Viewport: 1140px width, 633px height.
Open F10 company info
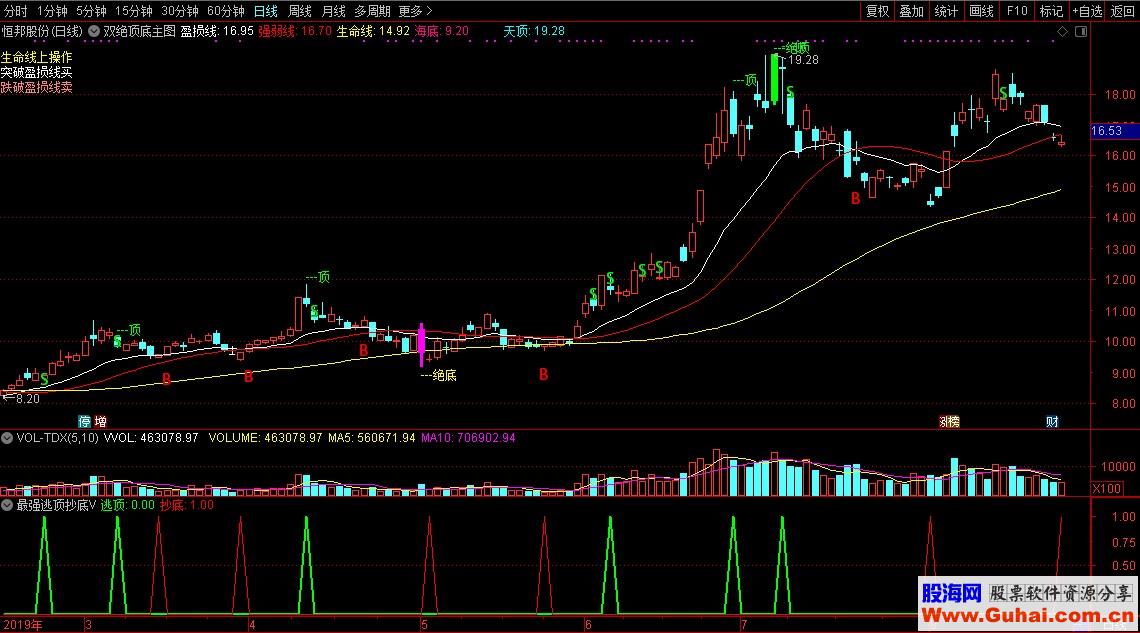[x=1016, y=11]
